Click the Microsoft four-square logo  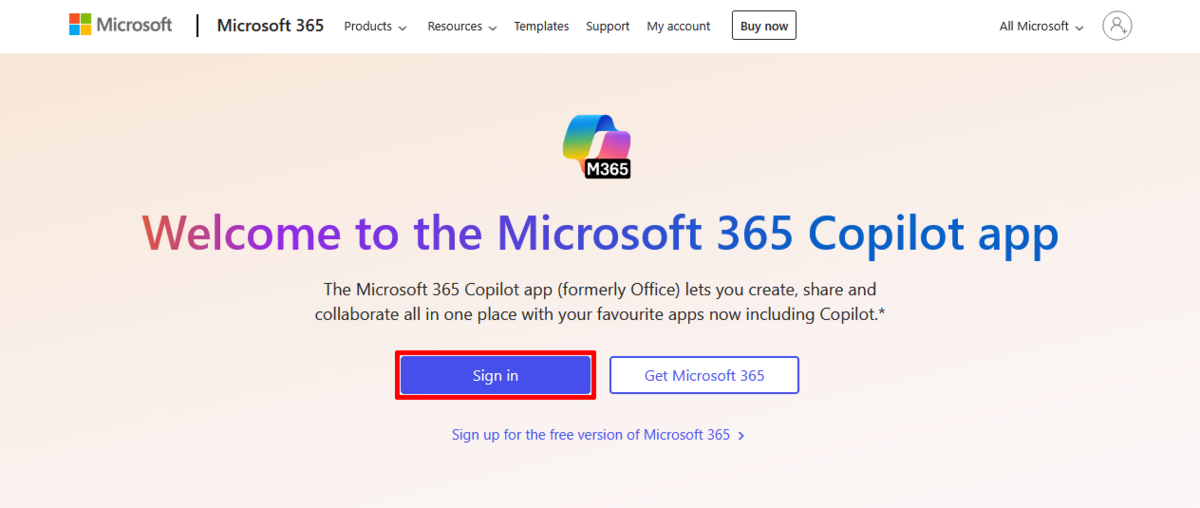tap(80, 25)
